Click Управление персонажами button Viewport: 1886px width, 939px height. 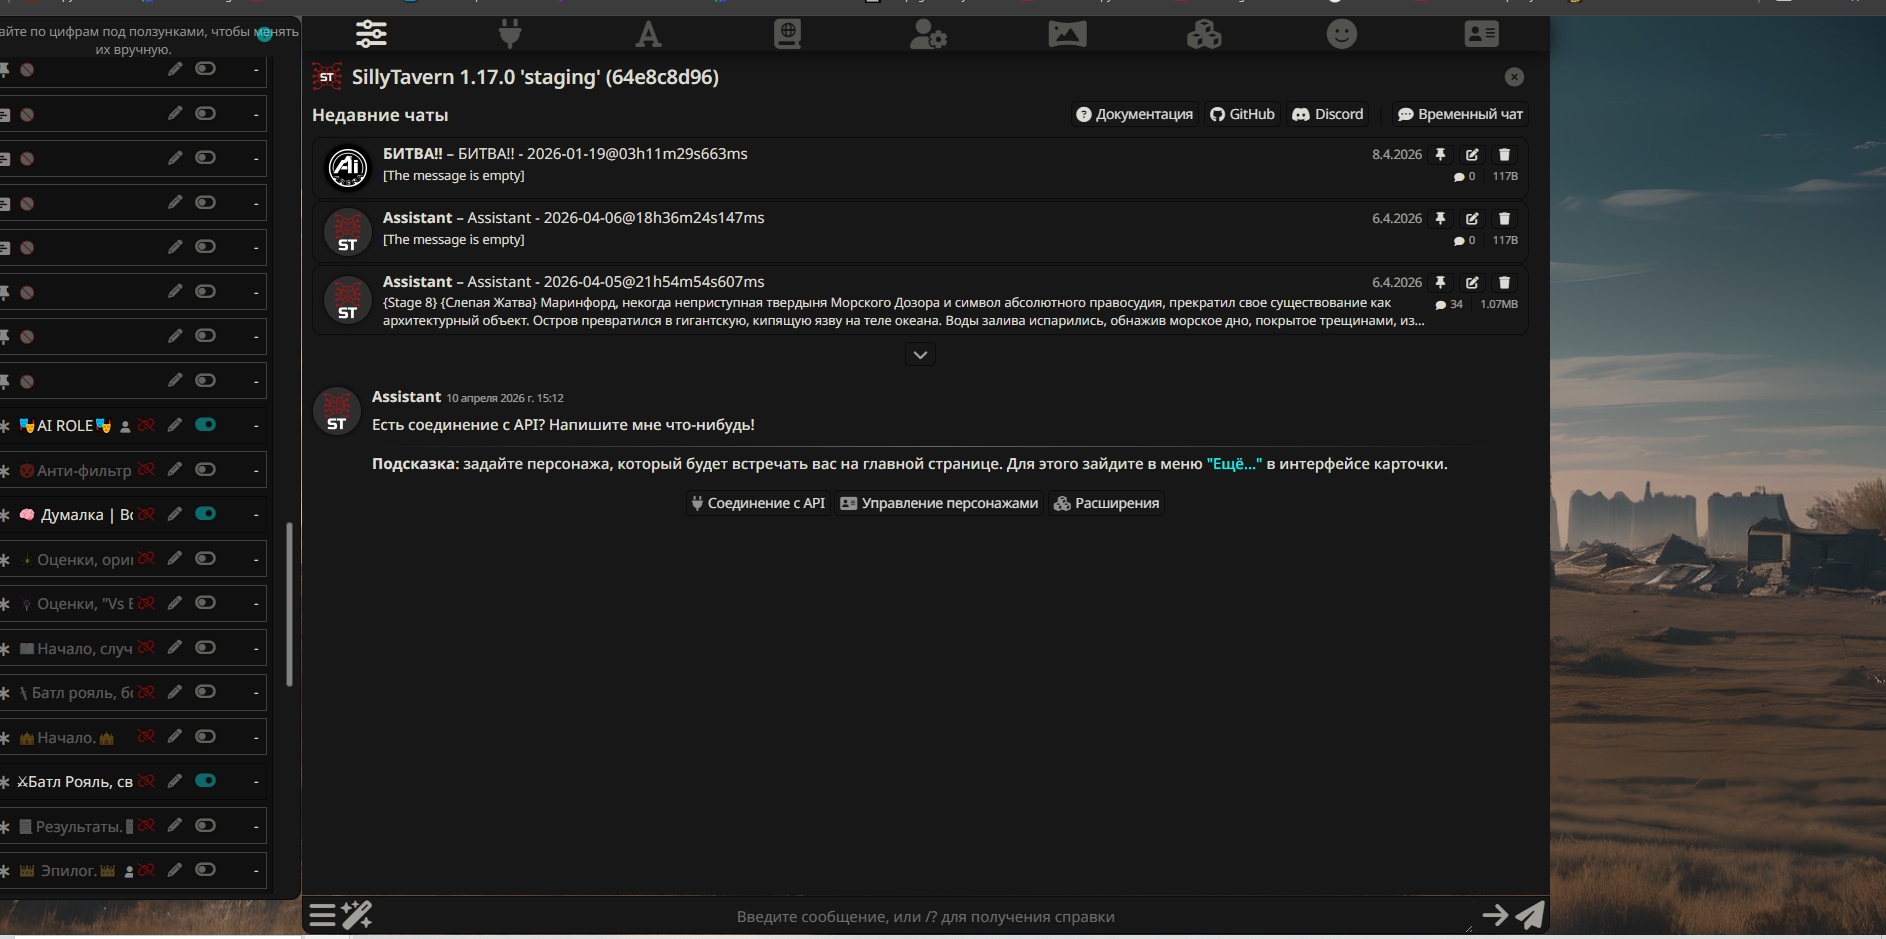click(x=939, y=503)
